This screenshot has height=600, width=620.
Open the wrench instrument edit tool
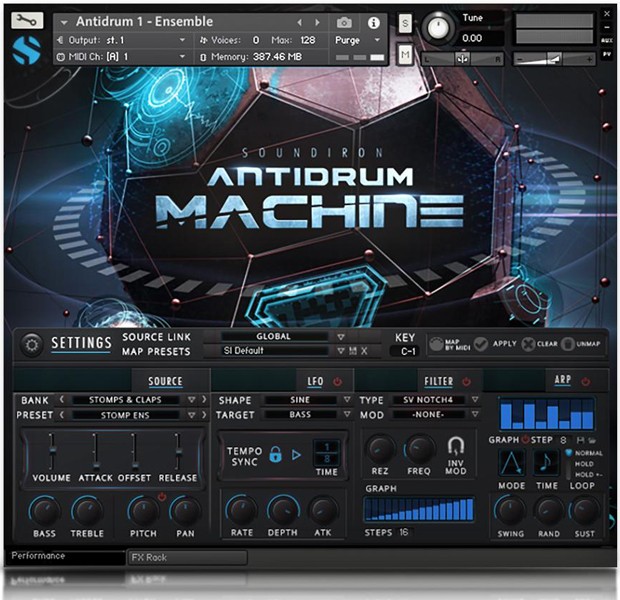click(x=26, y=20)
